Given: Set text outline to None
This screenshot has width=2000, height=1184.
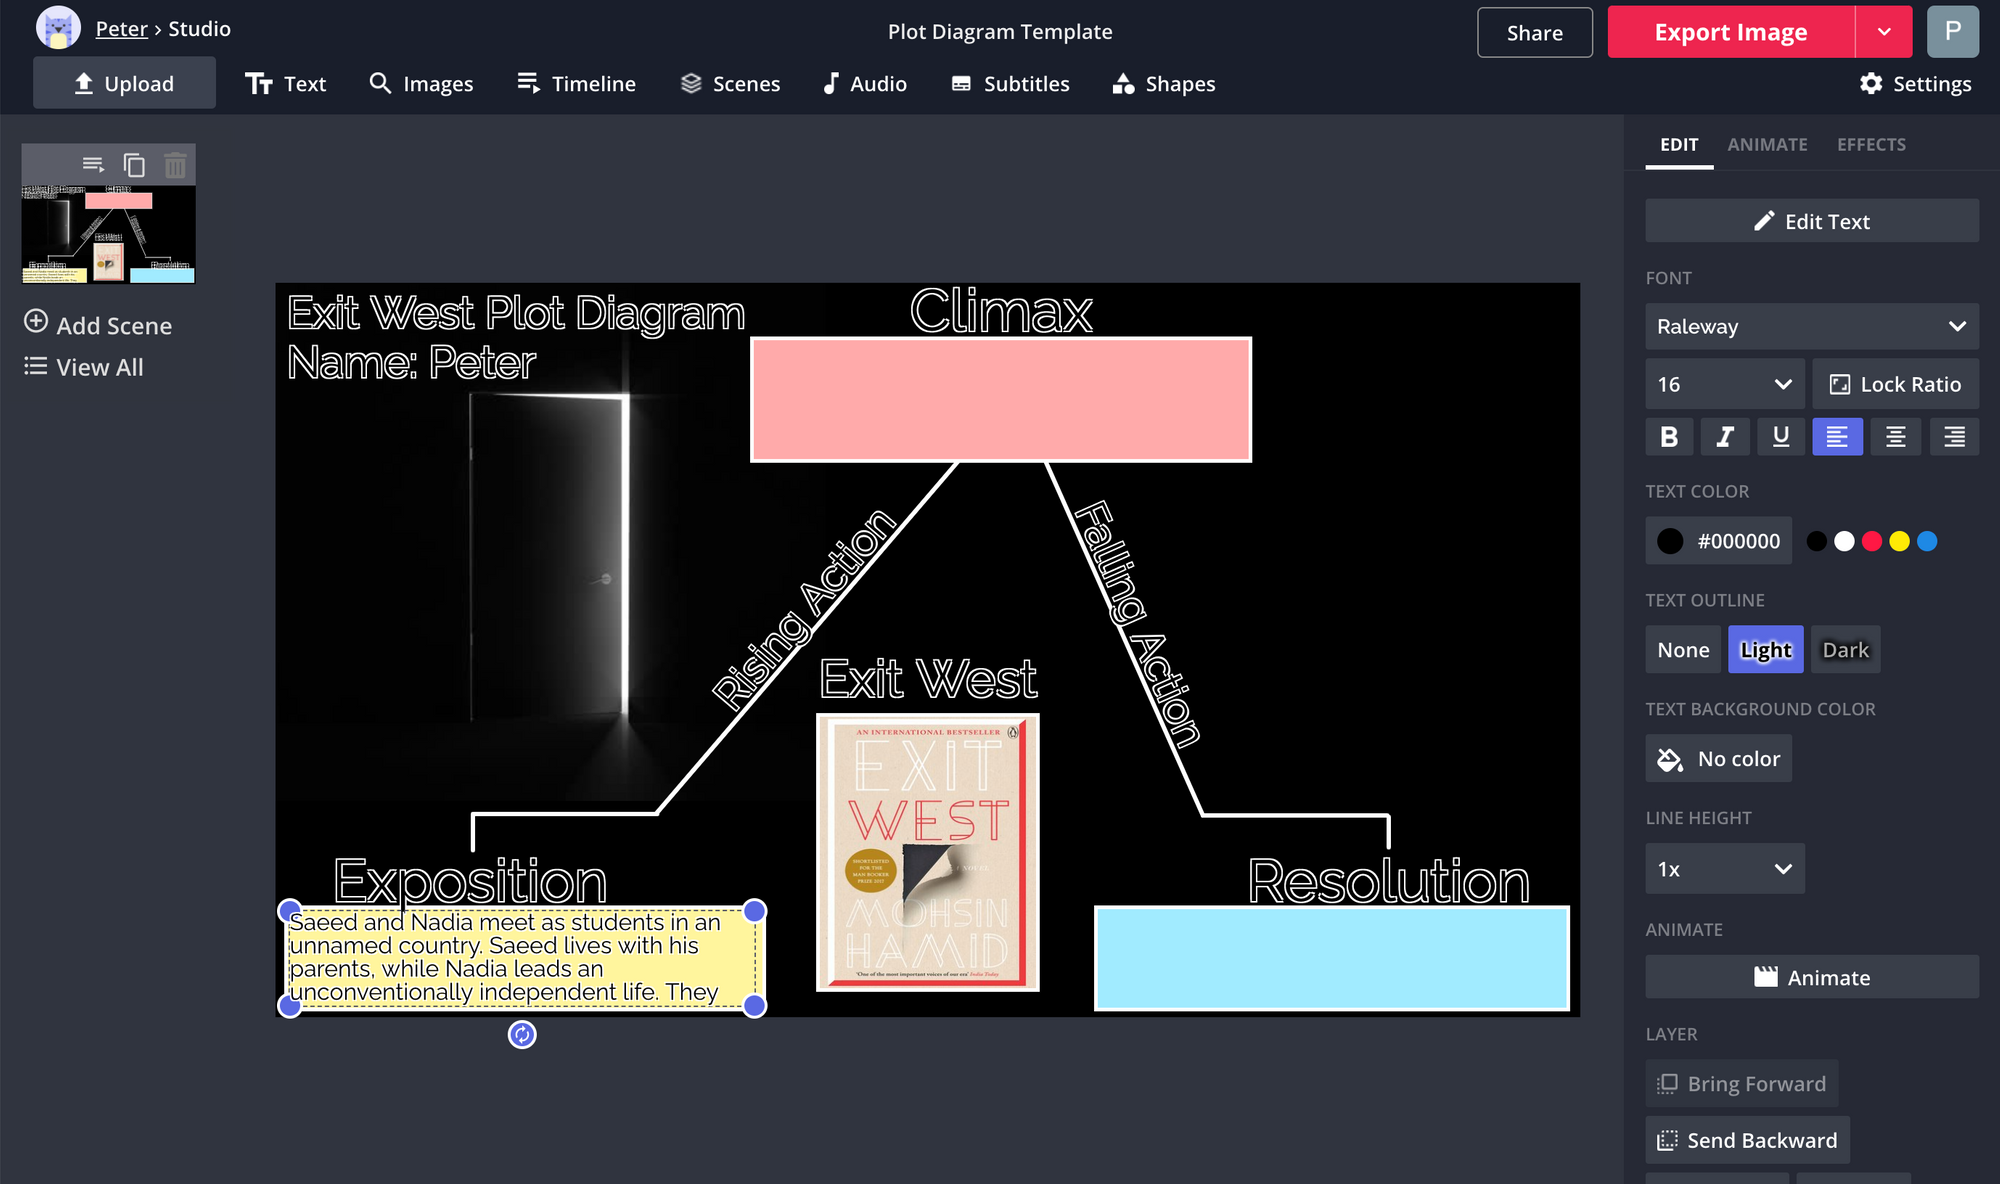Looking at the screenshot, I should click(x=1683, y=650).
